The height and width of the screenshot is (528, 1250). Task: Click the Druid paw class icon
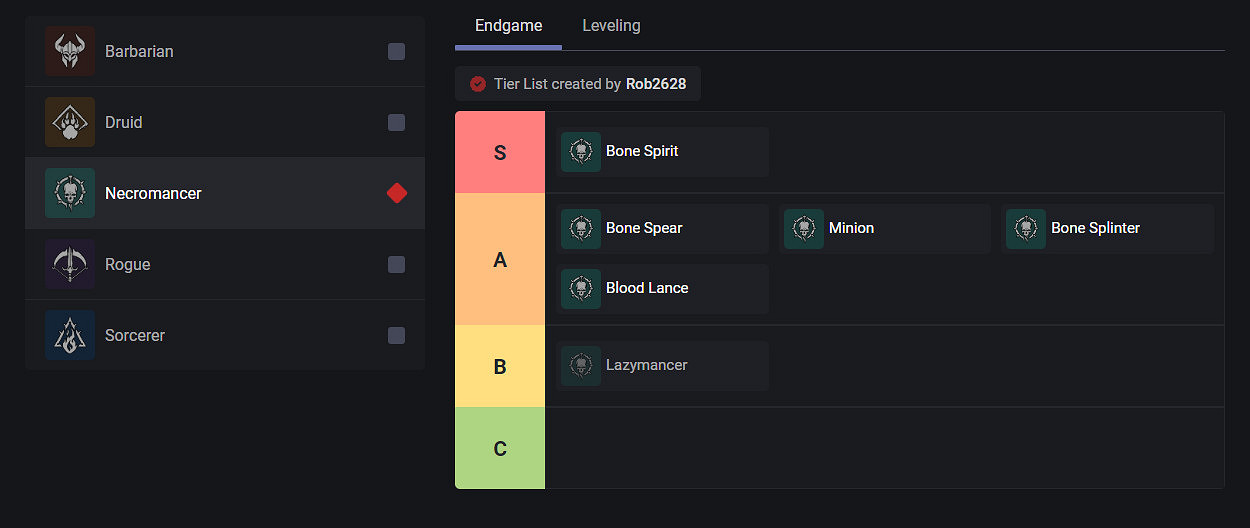pyautogui.click(x=70, y=122)
